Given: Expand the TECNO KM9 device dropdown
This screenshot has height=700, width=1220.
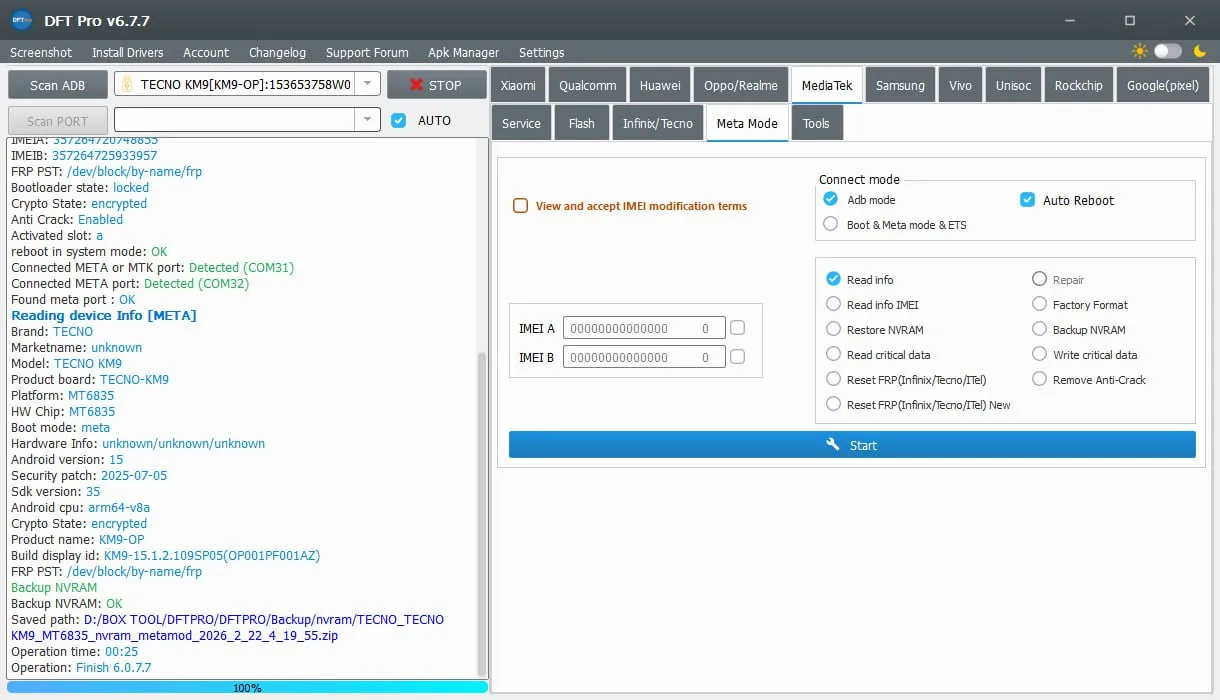Looking at the screenshot, I should coord(368,85).
